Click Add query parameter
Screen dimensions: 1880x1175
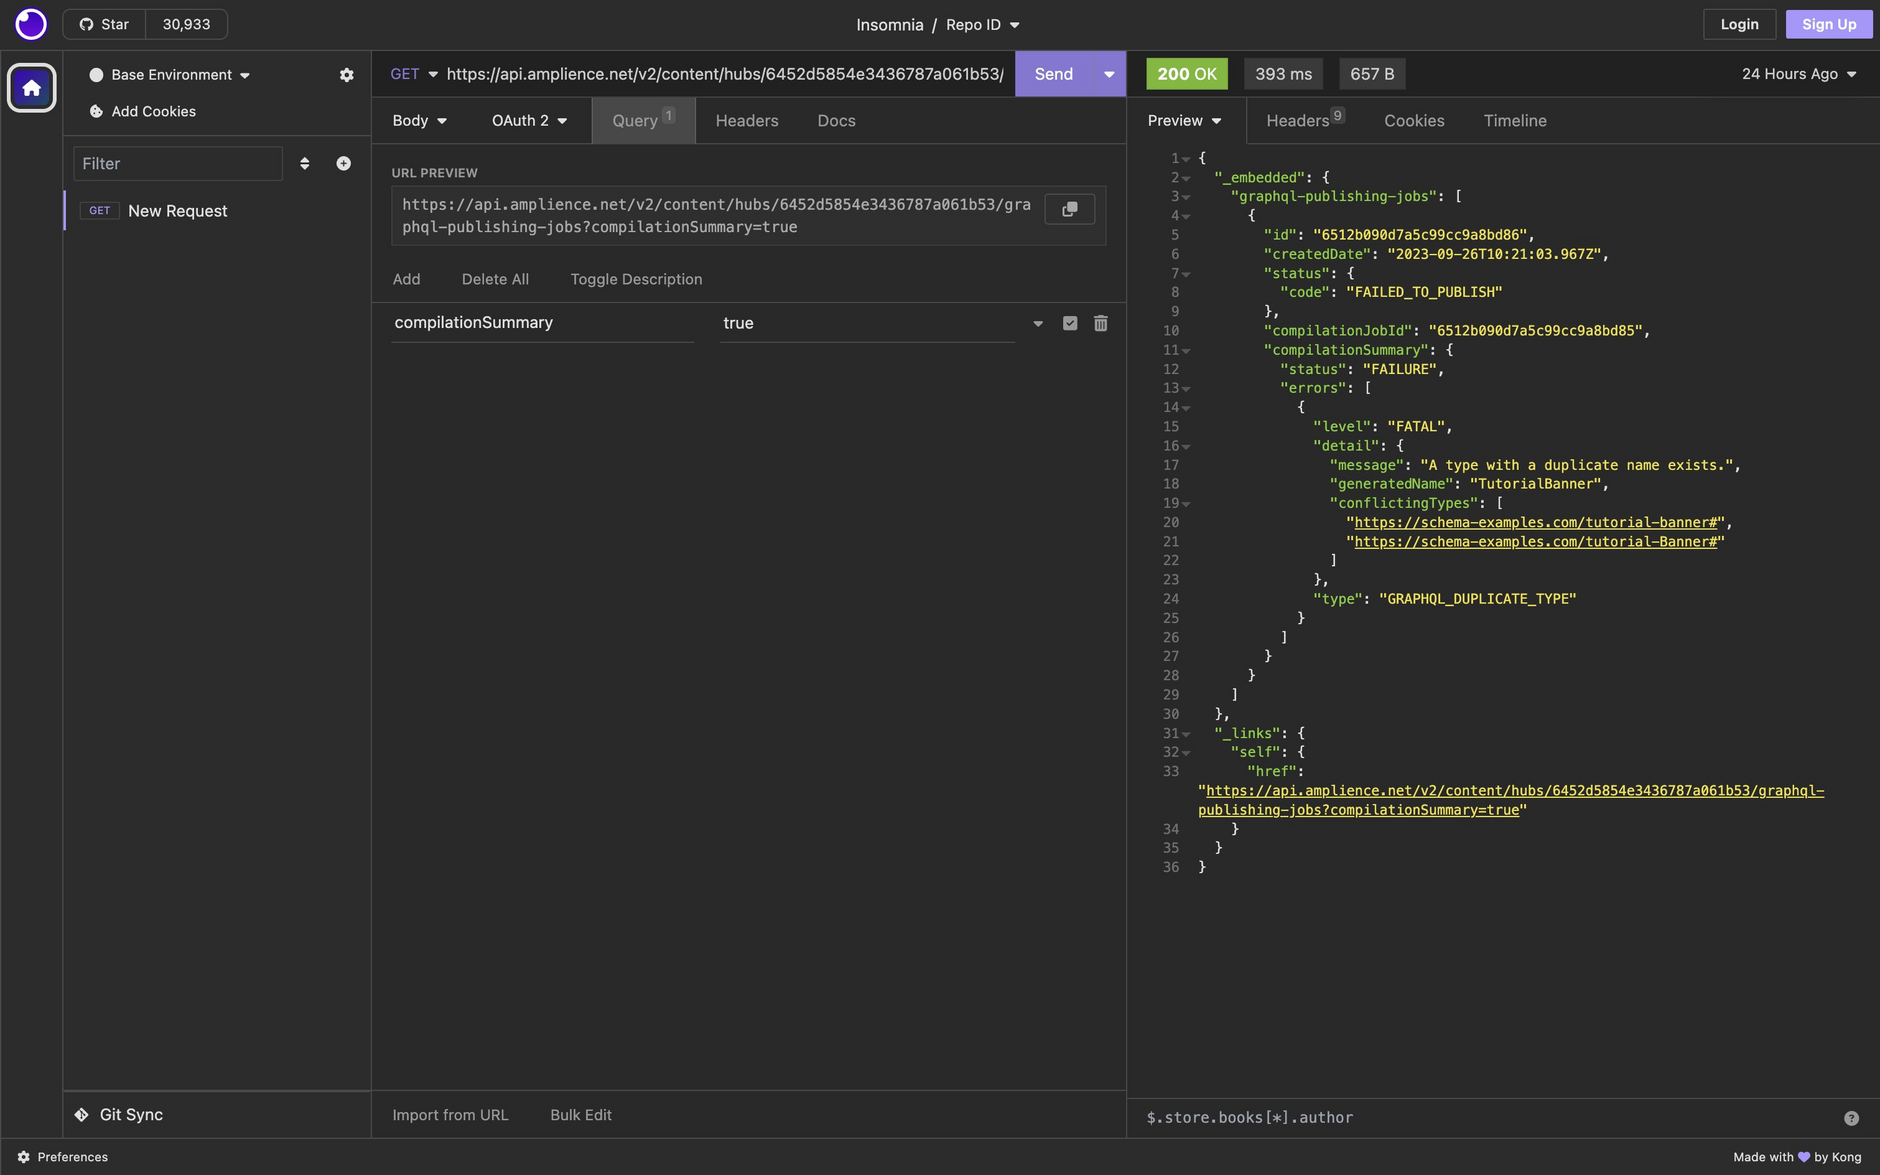pos(406,279)
